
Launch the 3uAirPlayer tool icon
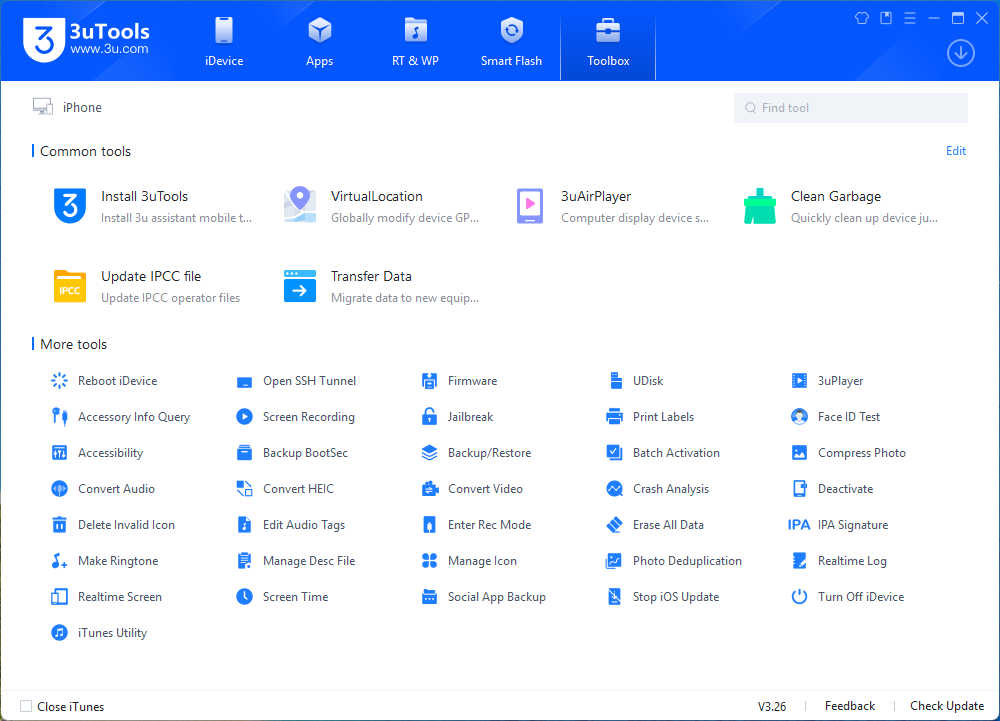tap(530, 206)
